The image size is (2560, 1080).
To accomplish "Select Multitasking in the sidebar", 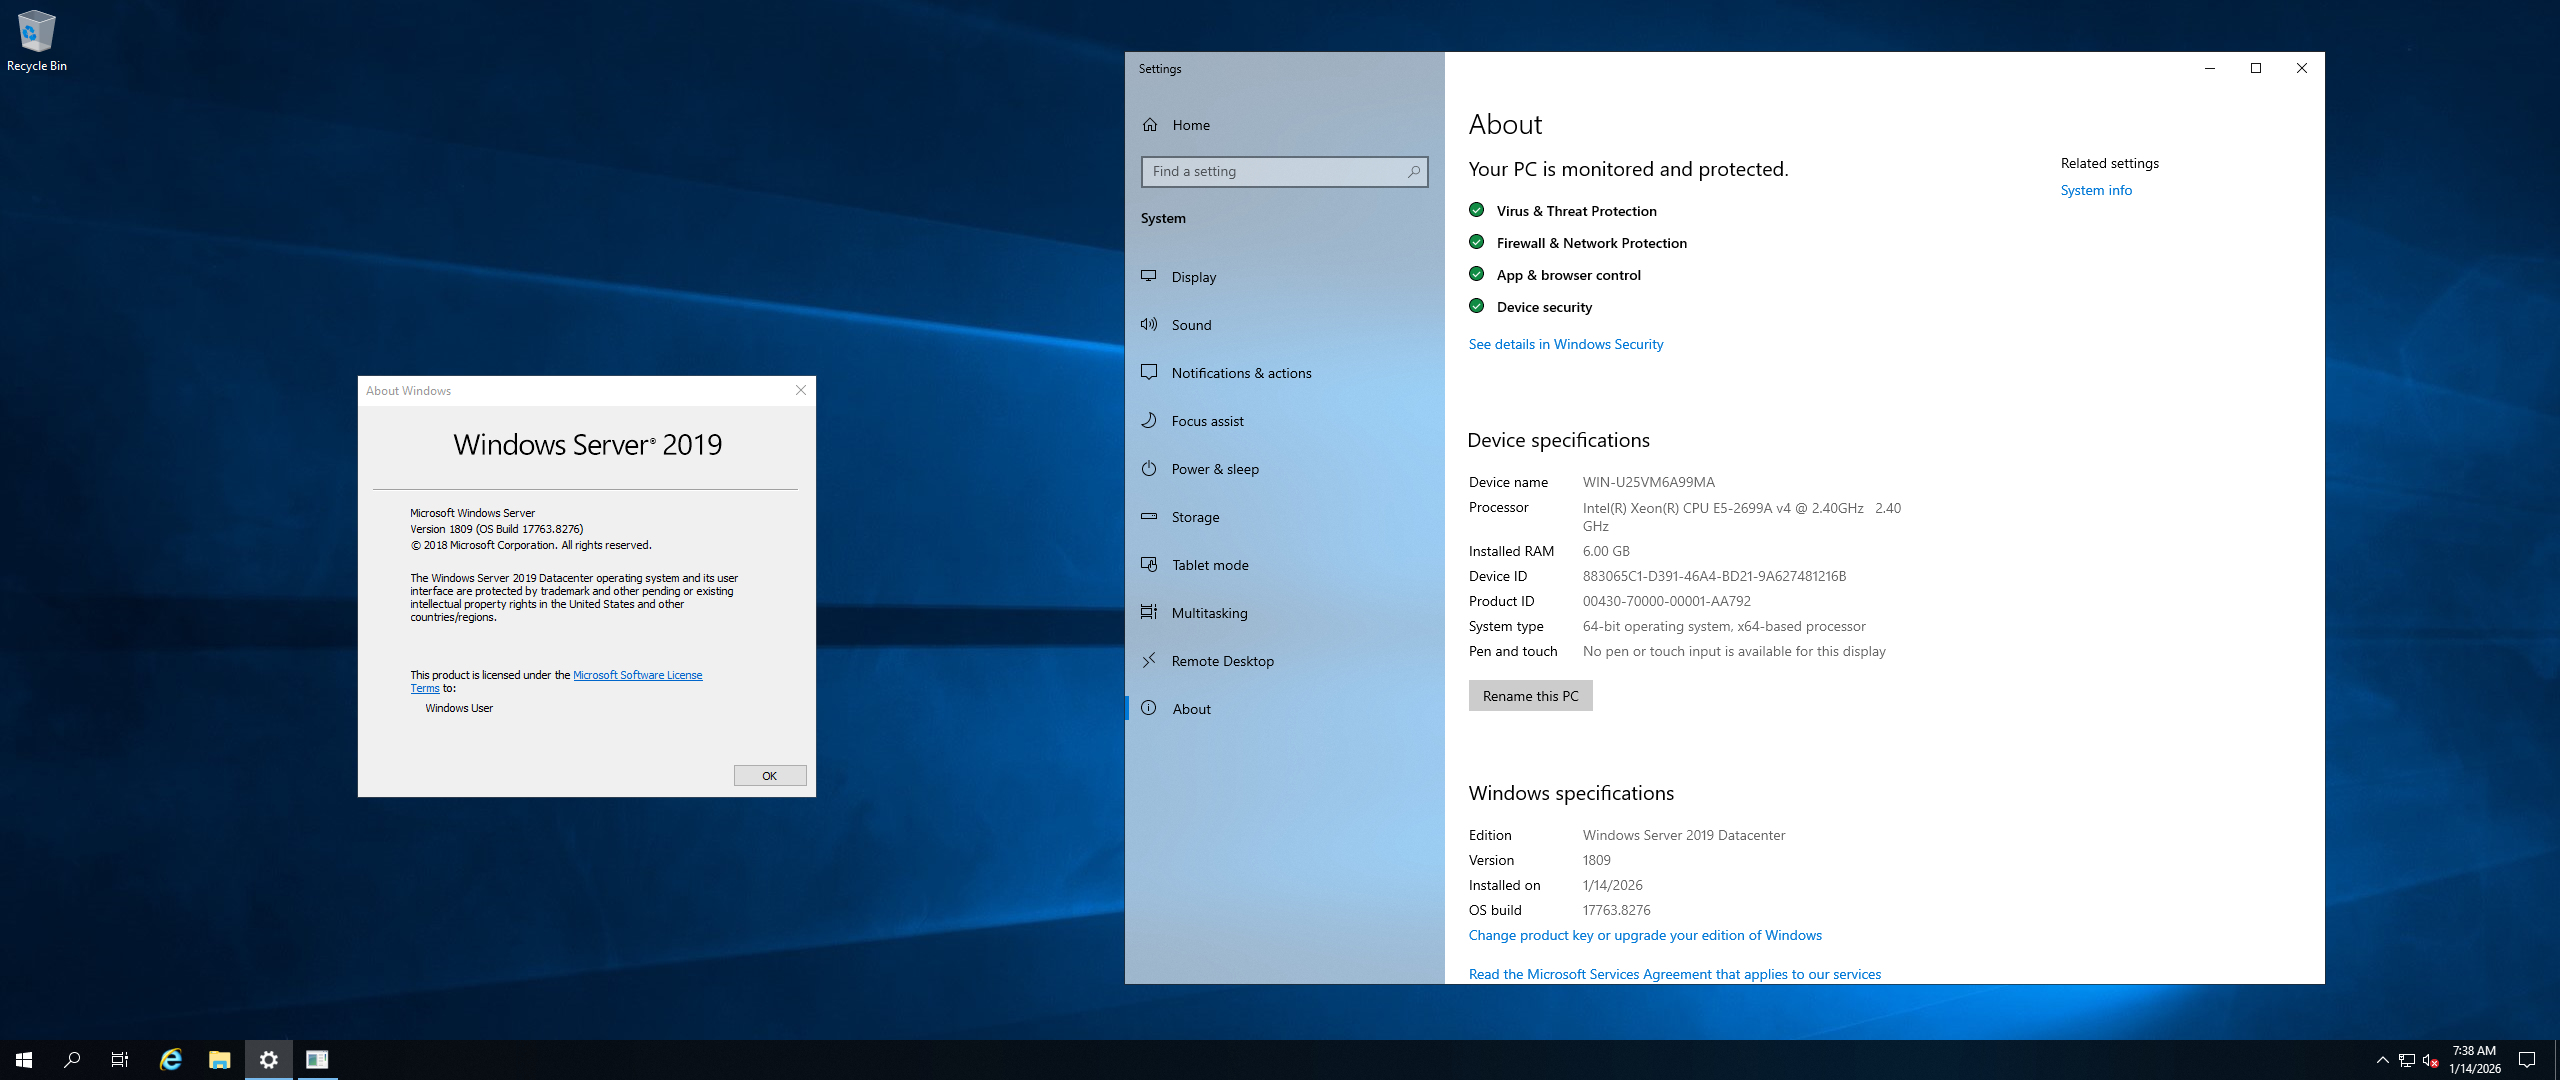I will 1209,613.
